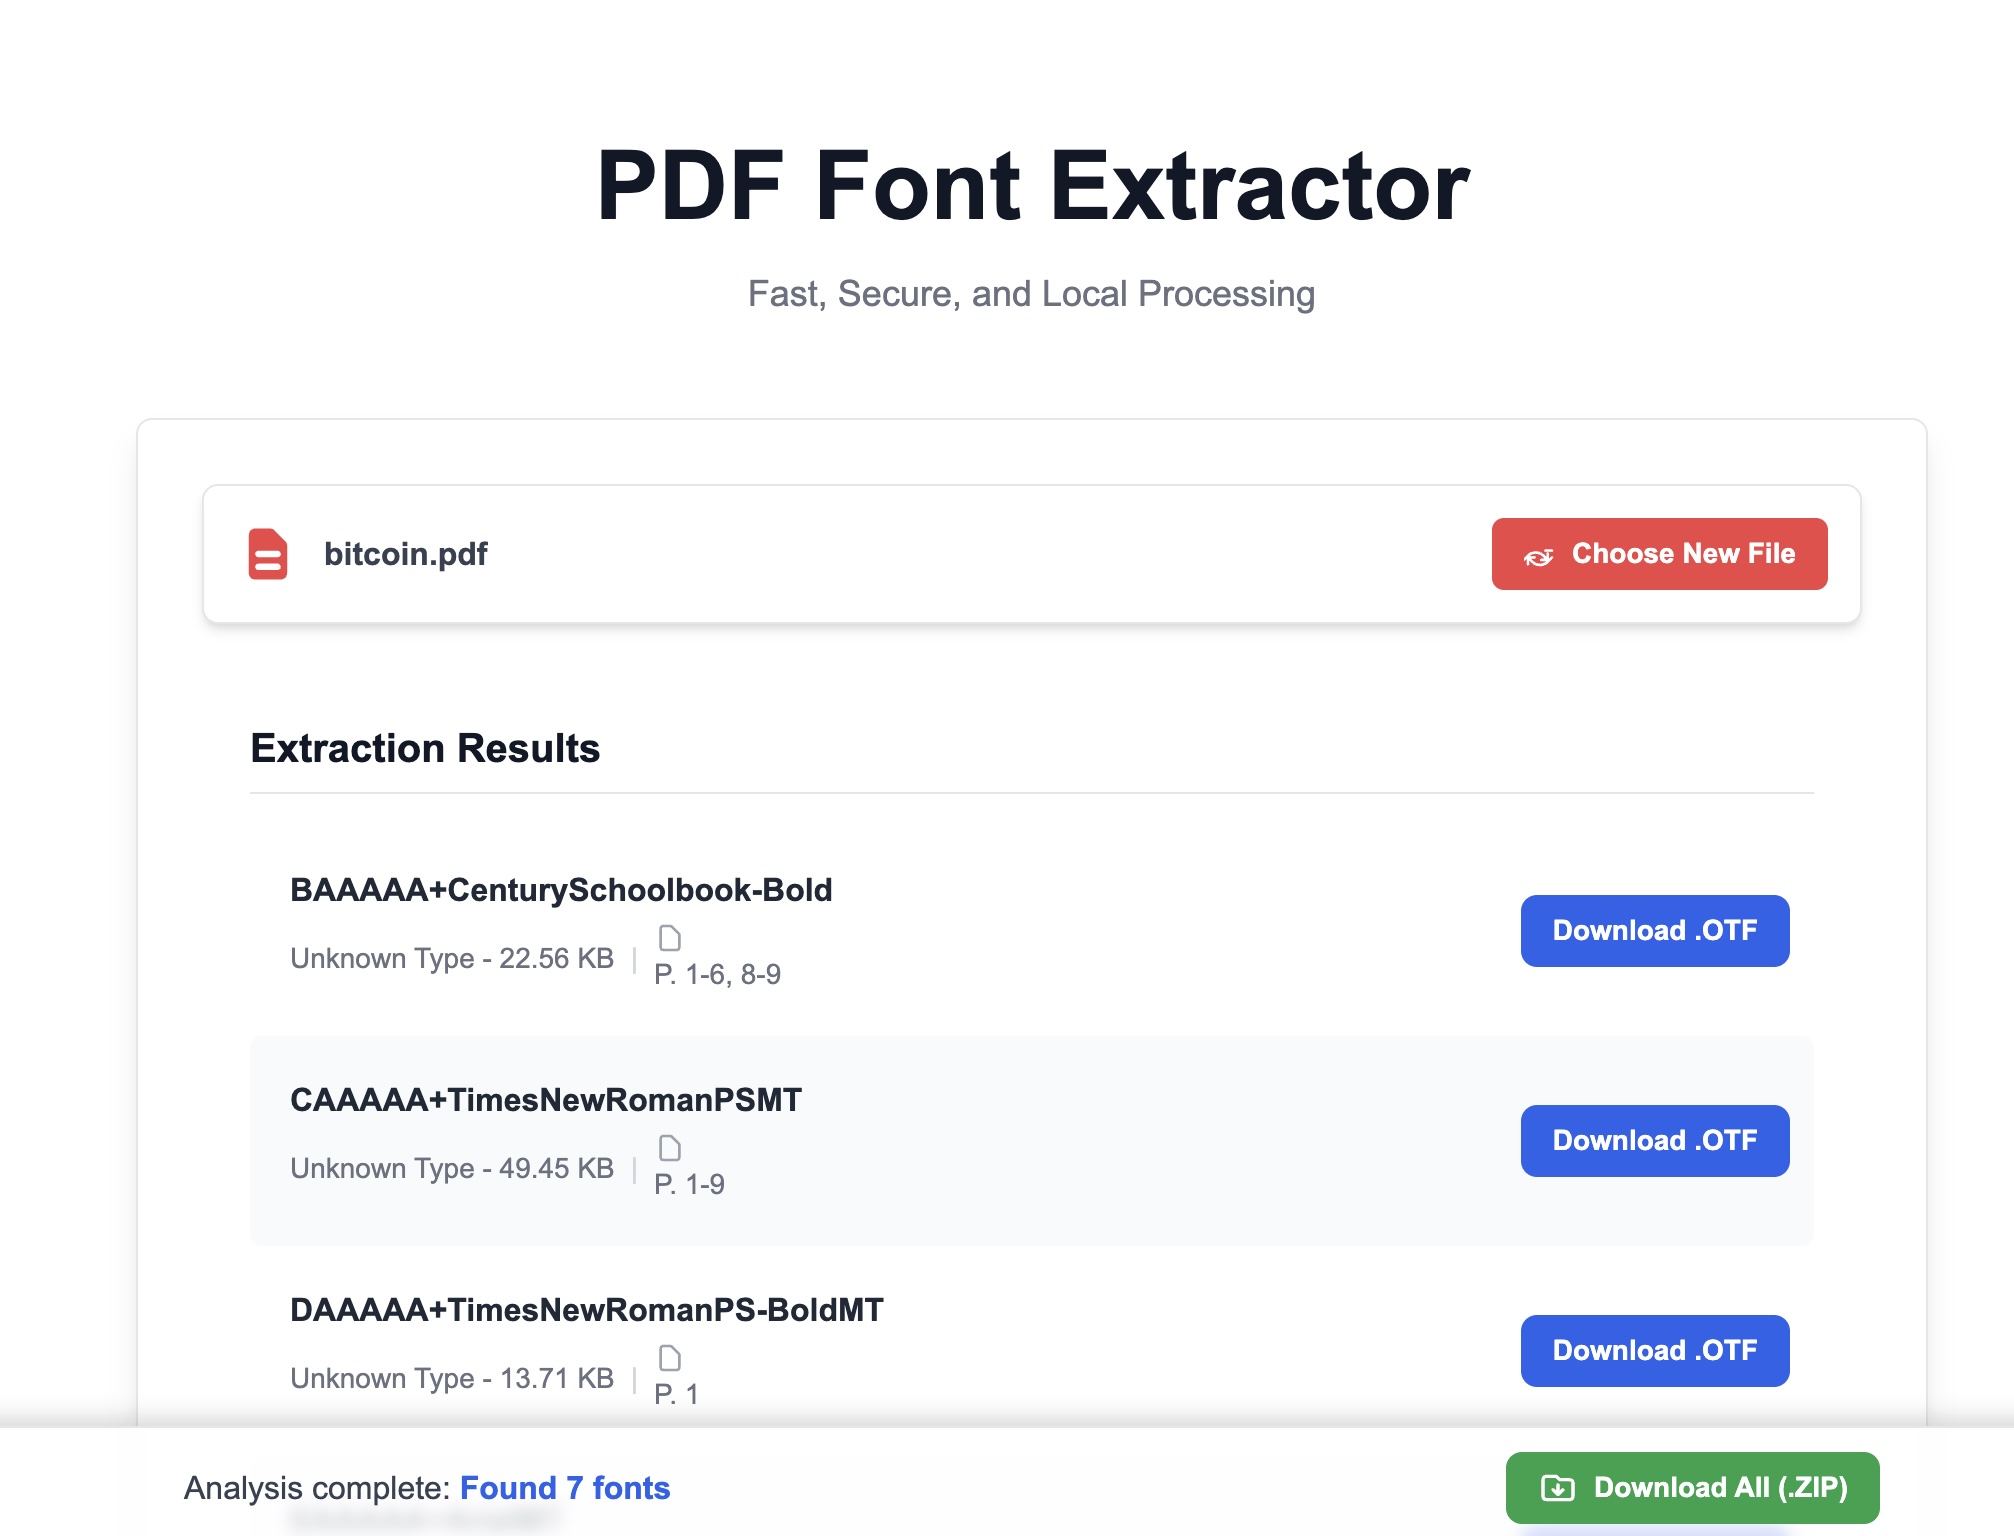Click page icon for CenturySchoolbook-Bold font
Image resolution: width=2014 pixels, height=1536 pixels.
click(670, 938)
